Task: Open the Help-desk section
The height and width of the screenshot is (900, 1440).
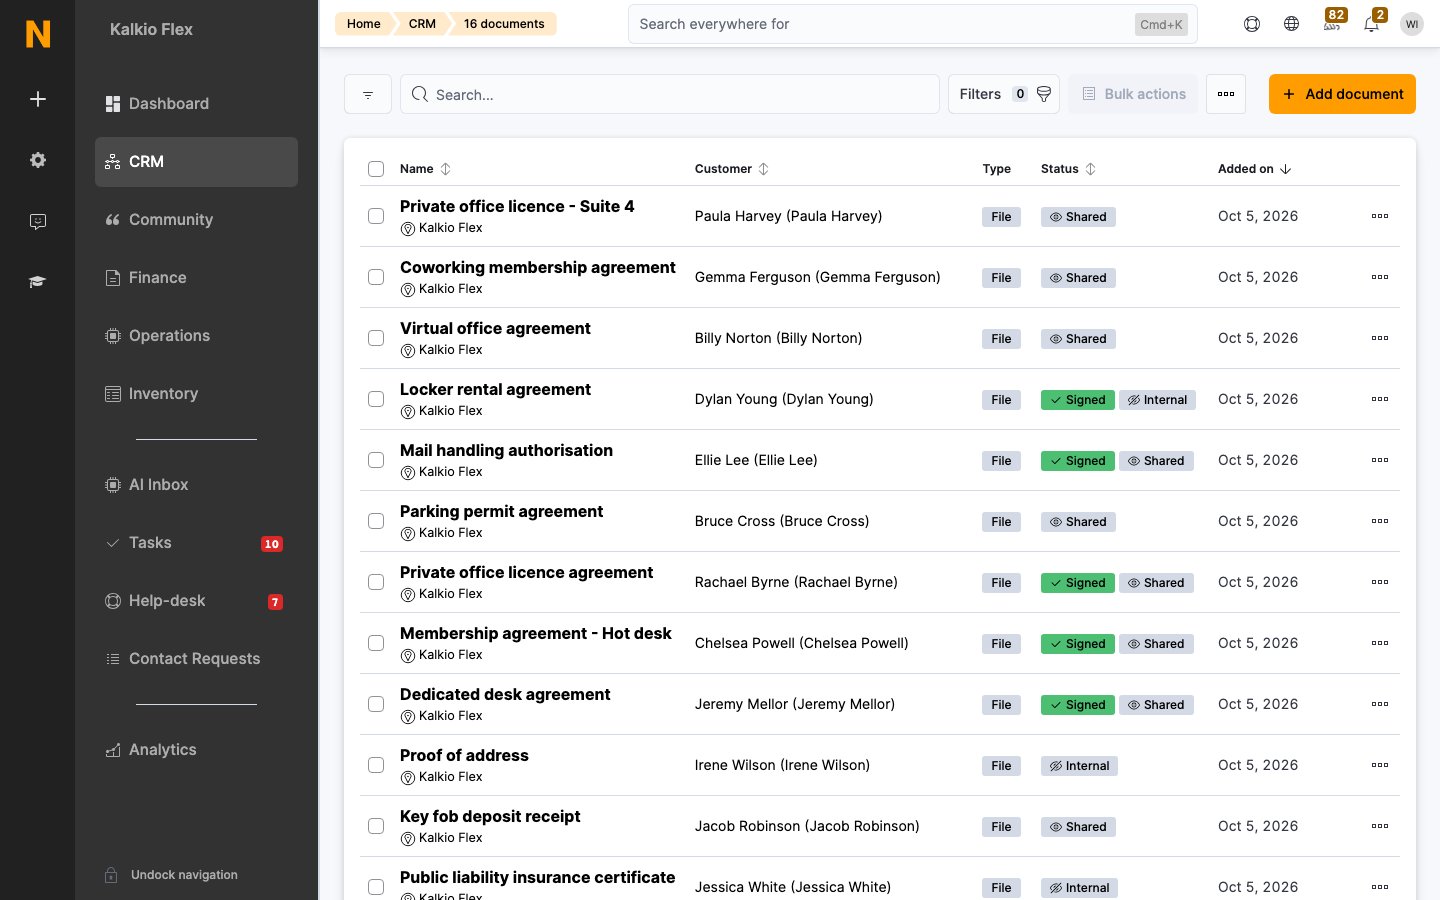Action: coord(196,601)
